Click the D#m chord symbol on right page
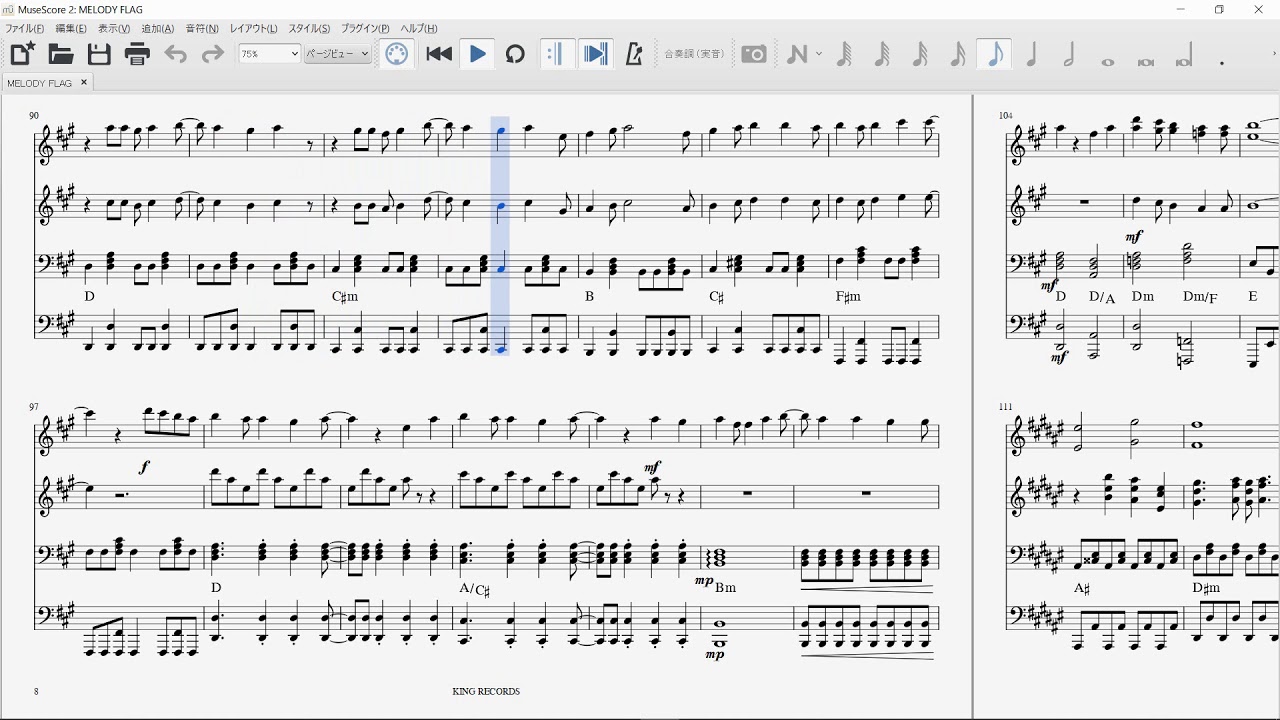 (x=1206, y=588)
